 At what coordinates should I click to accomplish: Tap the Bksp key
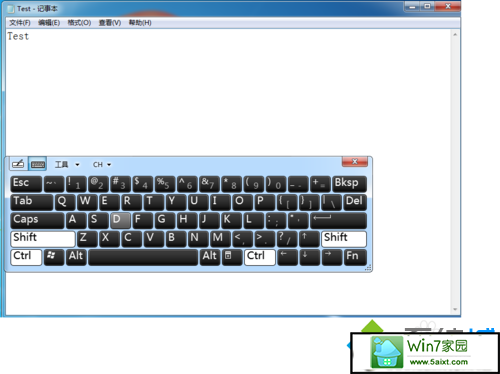[349, 184]
